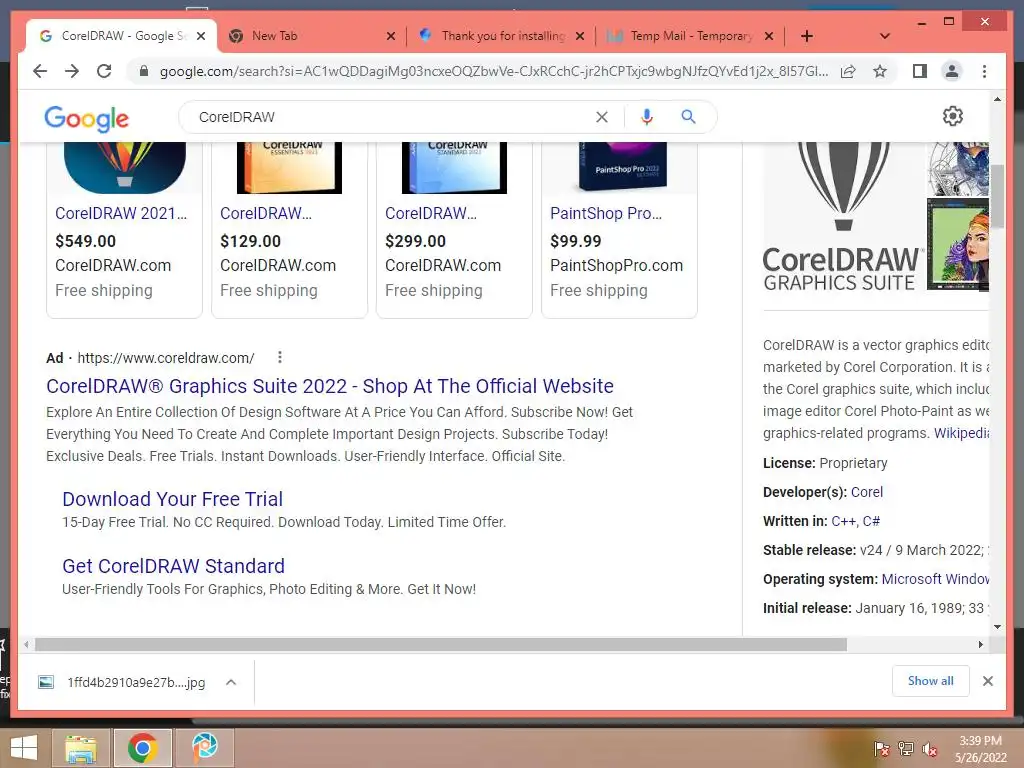This screenshot has height=768, width=1024.
Task: Clear the Google search box
Action: click(601, 117)
